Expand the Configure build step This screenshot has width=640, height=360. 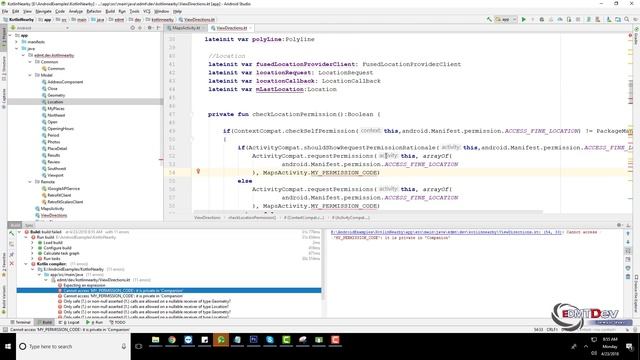click(33, 248)
